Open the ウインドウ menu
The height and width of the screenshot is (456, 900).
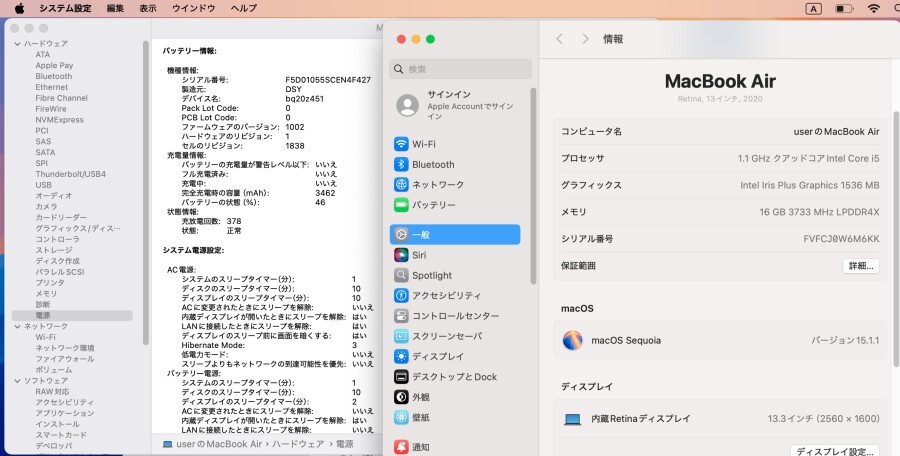[194, 8]
